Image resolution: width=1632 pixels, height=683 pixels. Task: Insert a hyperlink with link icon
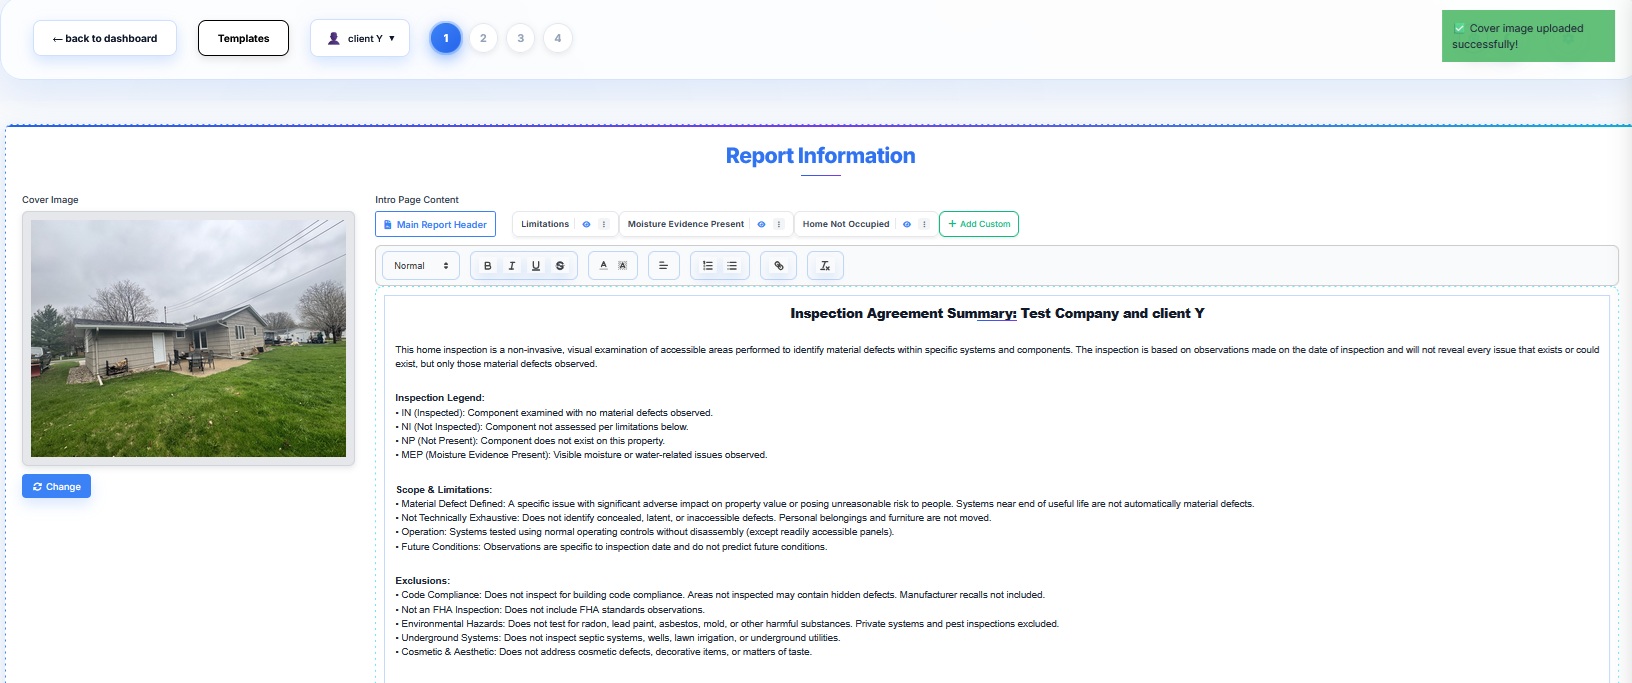point(779,266)
